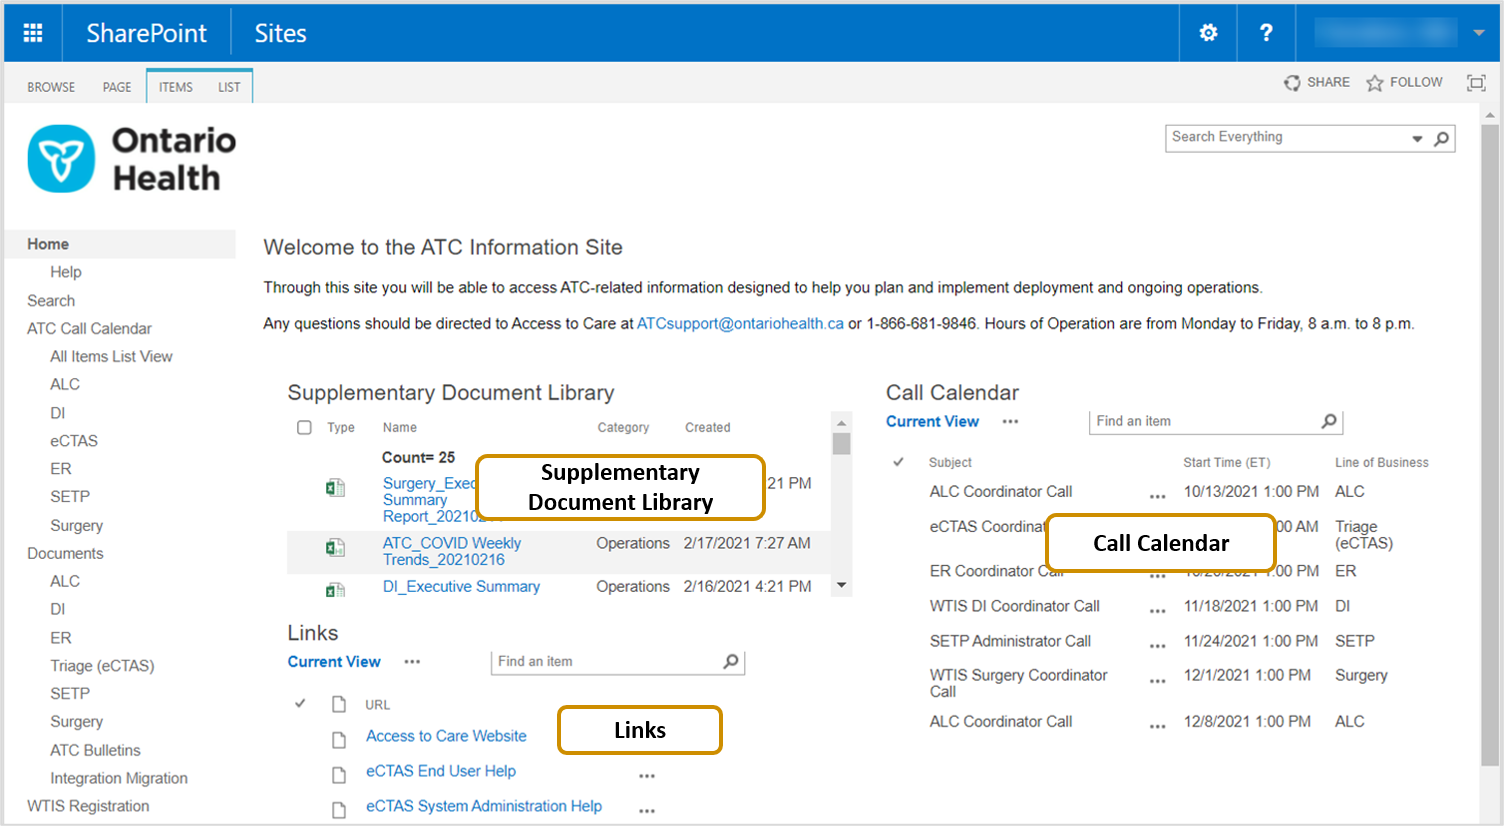This screenshot has width=1504, height=826.
Task: Open Help in the left navigation
Action: pos(66,272)
